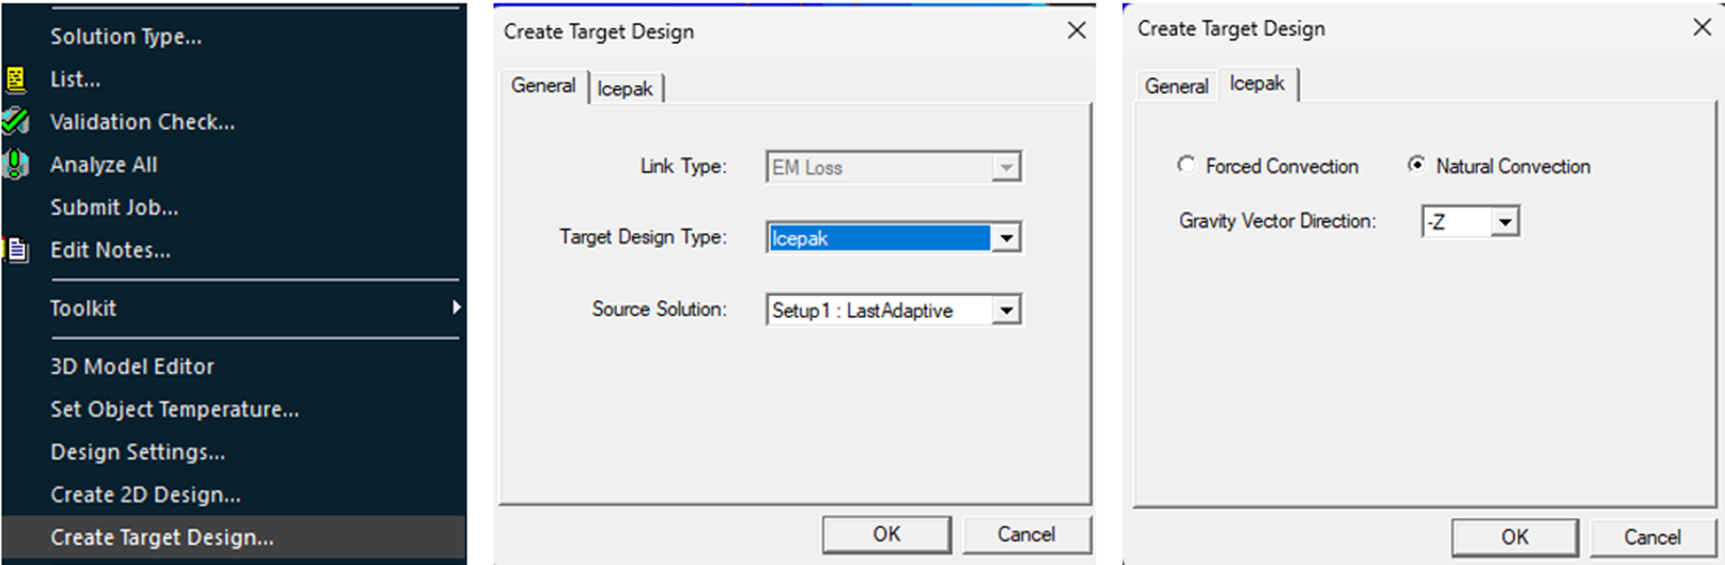Expand the Toolkit submenu arrow

tap(456, 308)
